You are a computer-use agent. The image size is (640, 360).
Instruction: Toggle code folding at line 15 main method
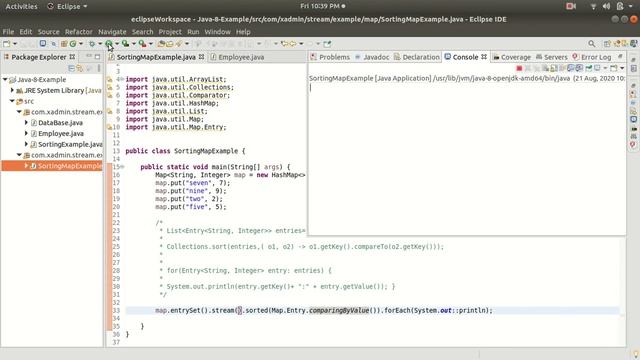pos(122,167)
